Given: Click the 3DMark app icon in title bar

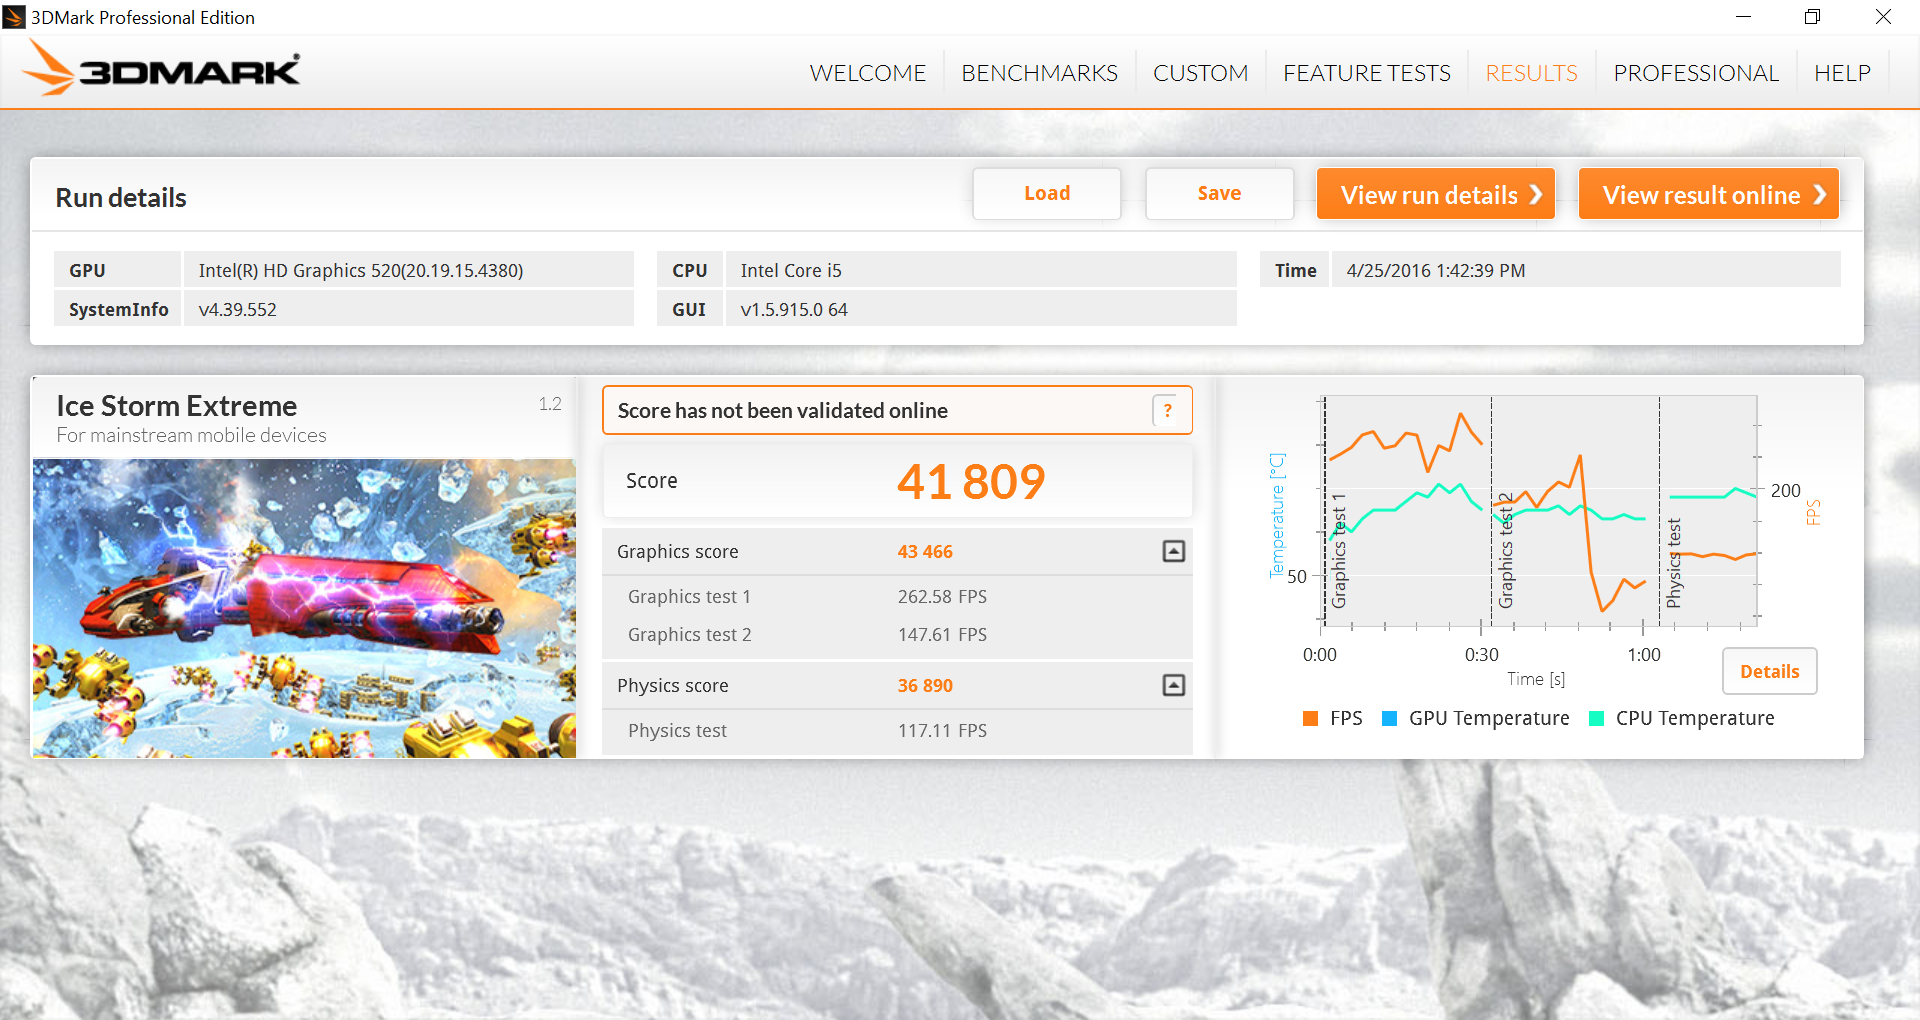Looking at the screenshot, I should click(x=14, y=17).
